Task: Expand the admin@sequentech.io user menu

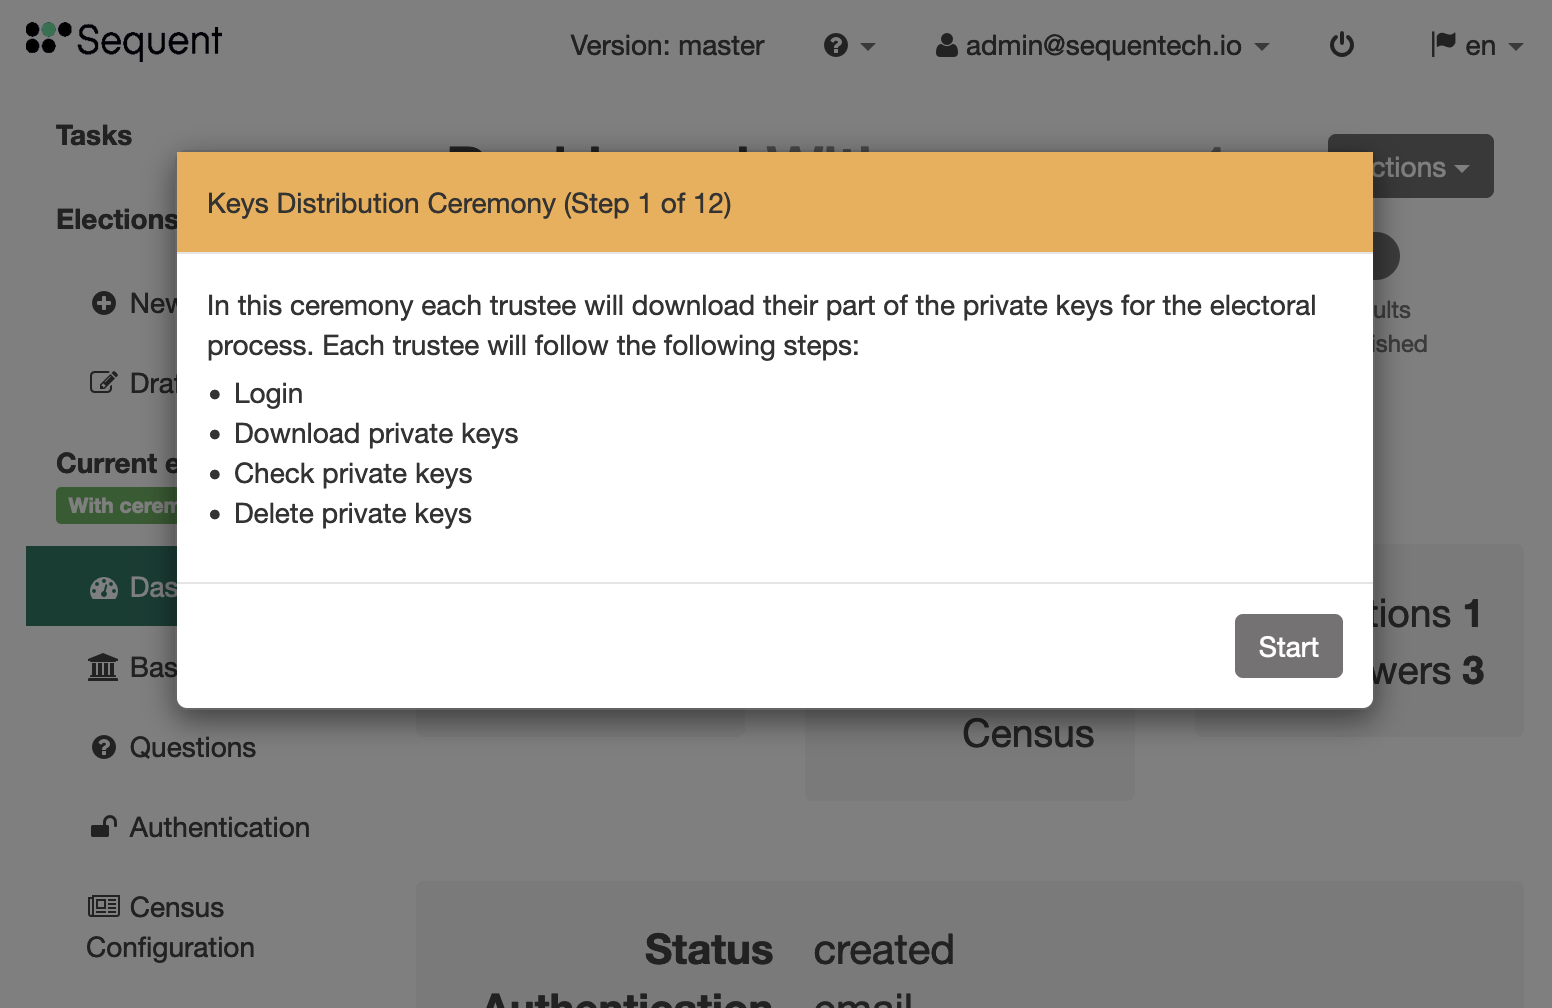Action: pos(1103,45)
